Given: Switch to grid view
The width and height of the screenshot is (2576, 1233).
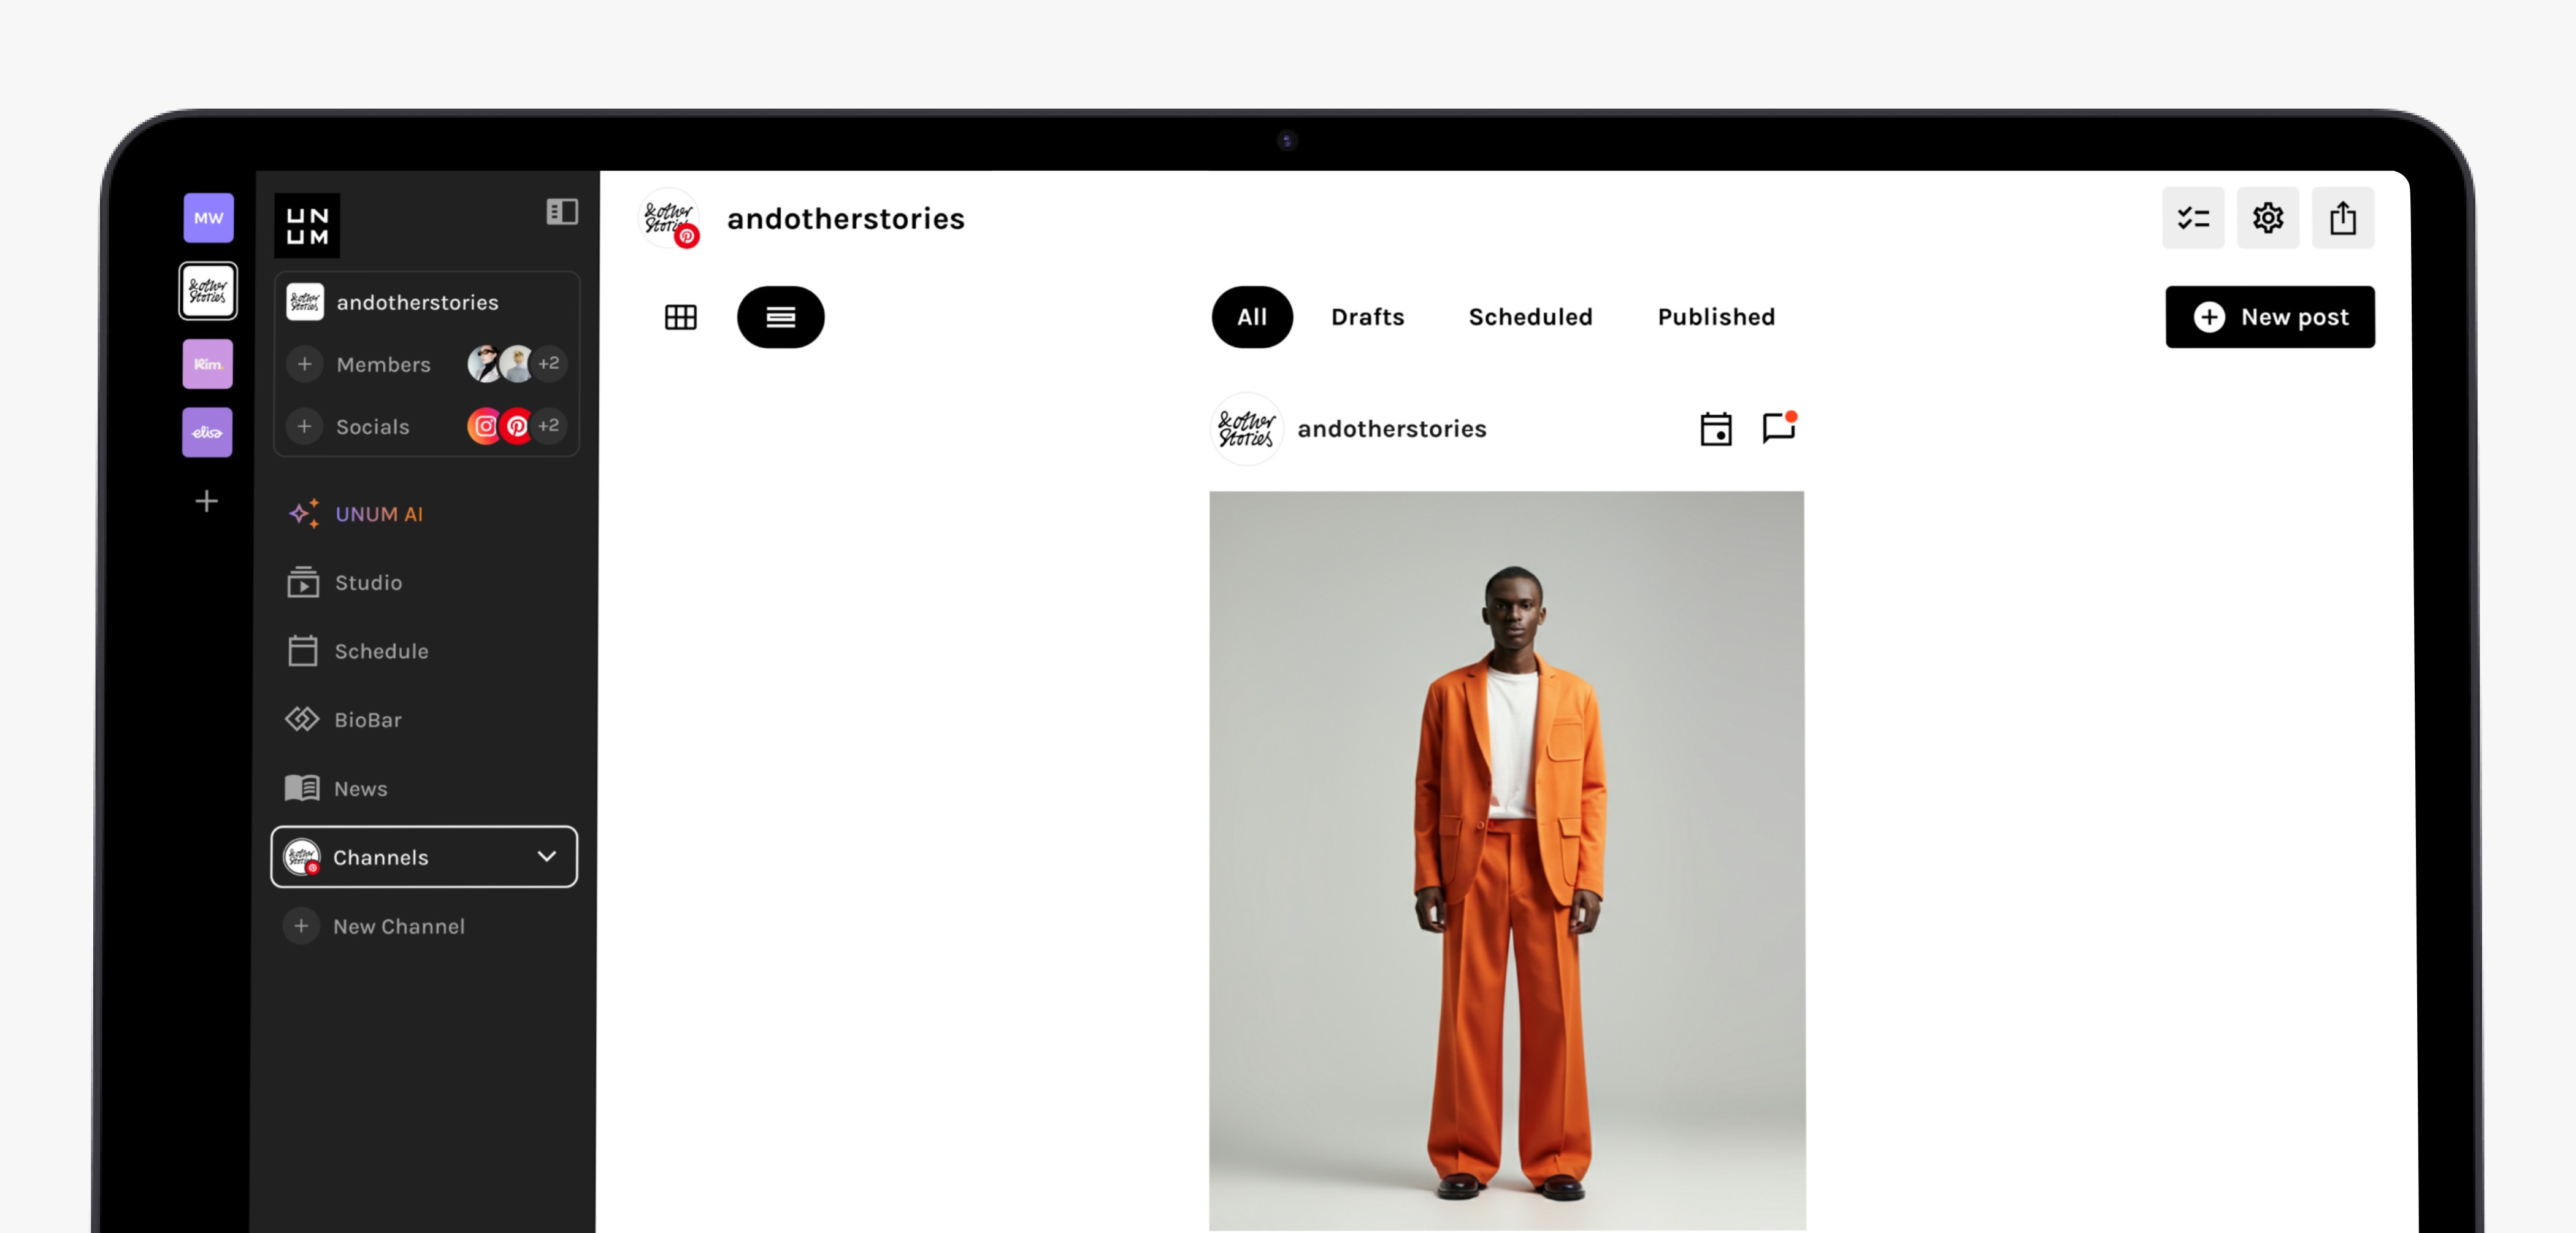Looking at the screenshot, I should [x=681, y=317].
